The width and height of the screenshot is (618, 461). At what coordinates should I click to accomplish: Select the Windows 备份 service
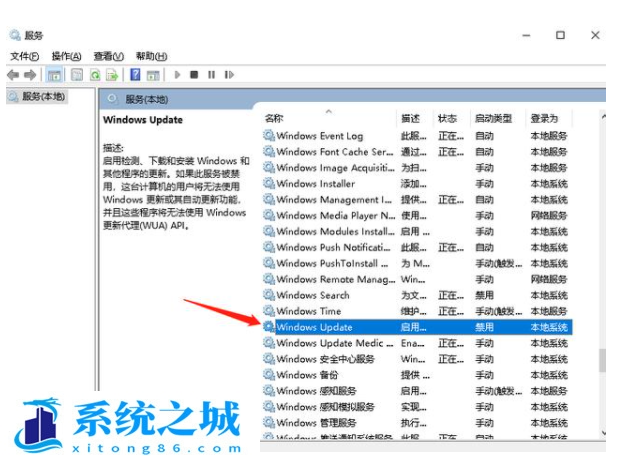click(x=417, y=375)
